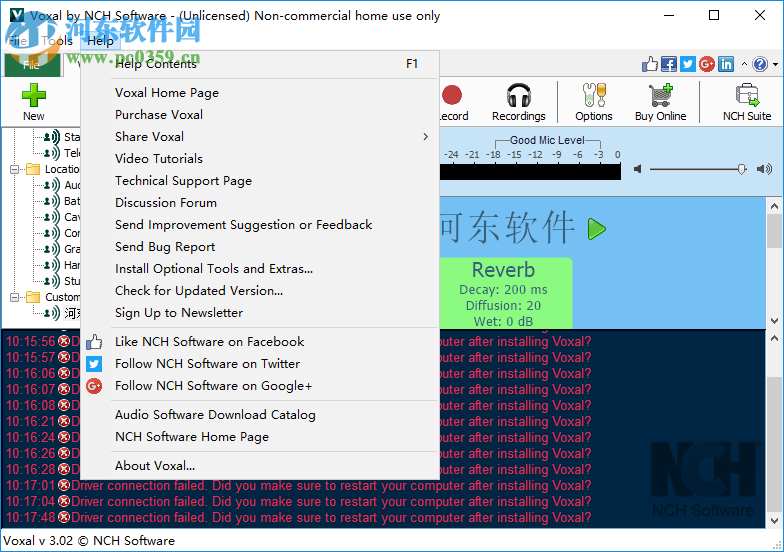The image size is (784, 552).
Task: Click the Facebook thumbs-up icon in Help menu
Action: tap(94, 342)
